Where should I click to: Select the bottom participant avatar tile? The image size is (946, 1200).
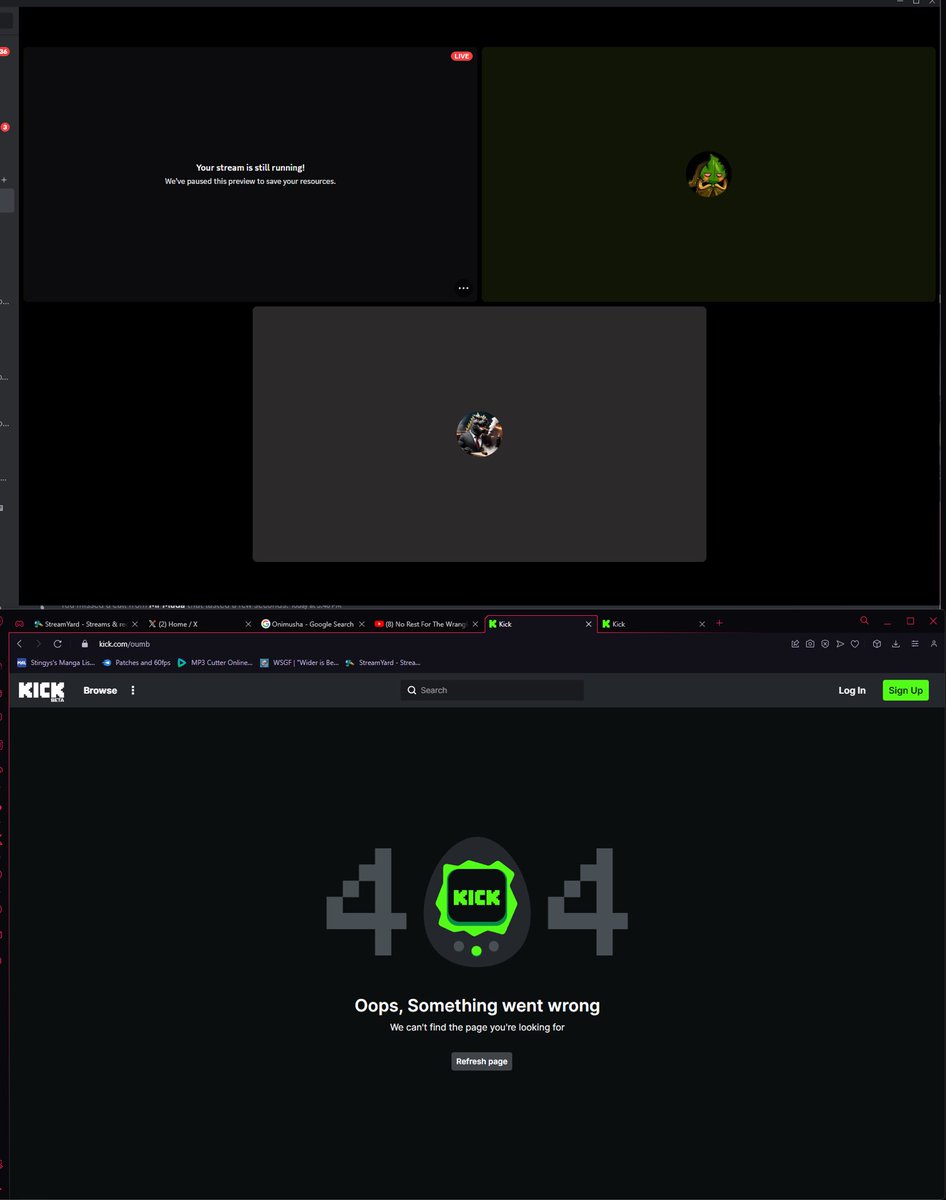tap(479, 434)
